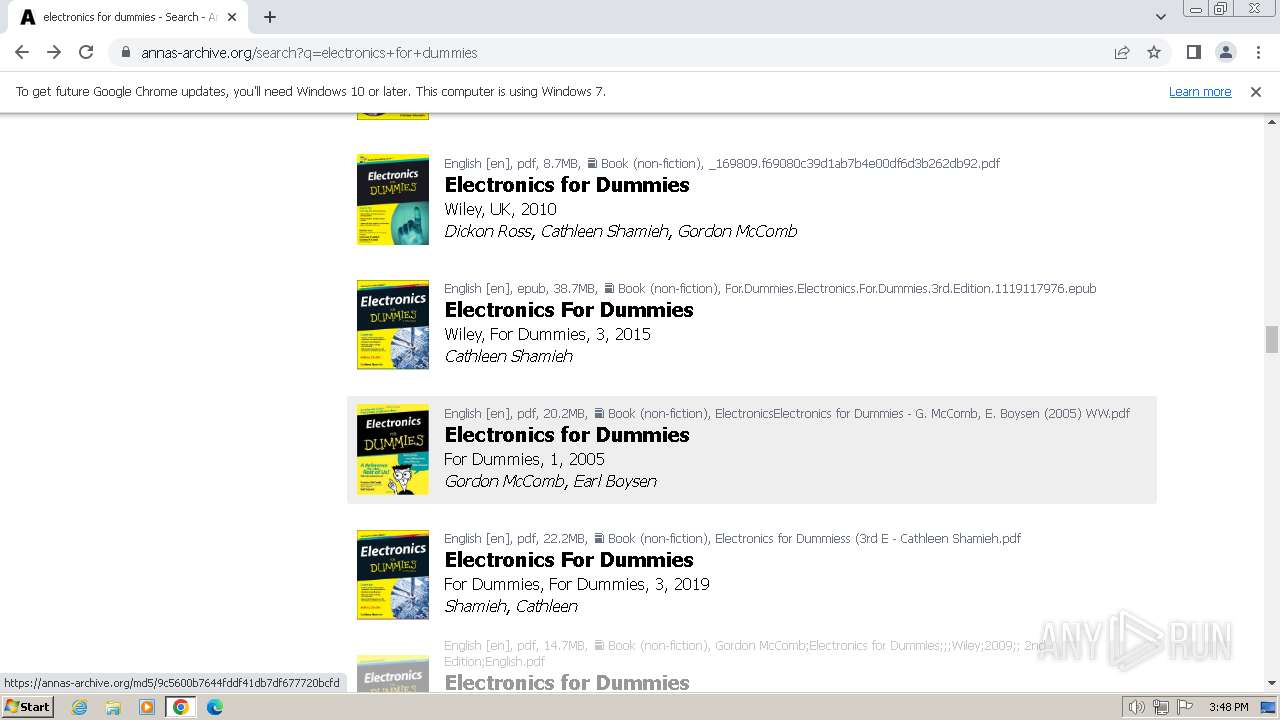The image size is (1280, 720).
Task: Expand the tab search dropdown
Action: pyautogui.click(x=1160, y=17)
